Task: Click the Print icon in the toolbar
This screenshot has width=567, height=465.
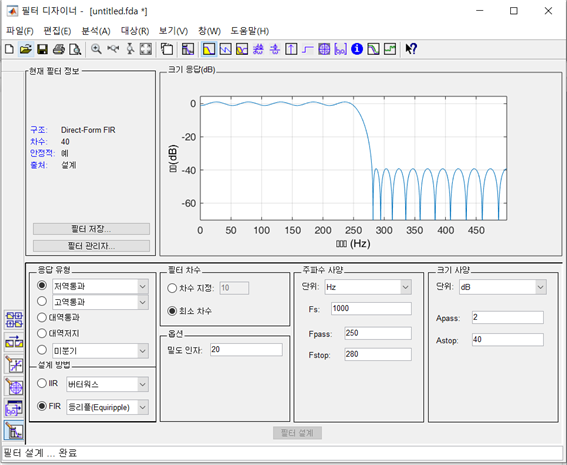Action: [x=59, y=49]
